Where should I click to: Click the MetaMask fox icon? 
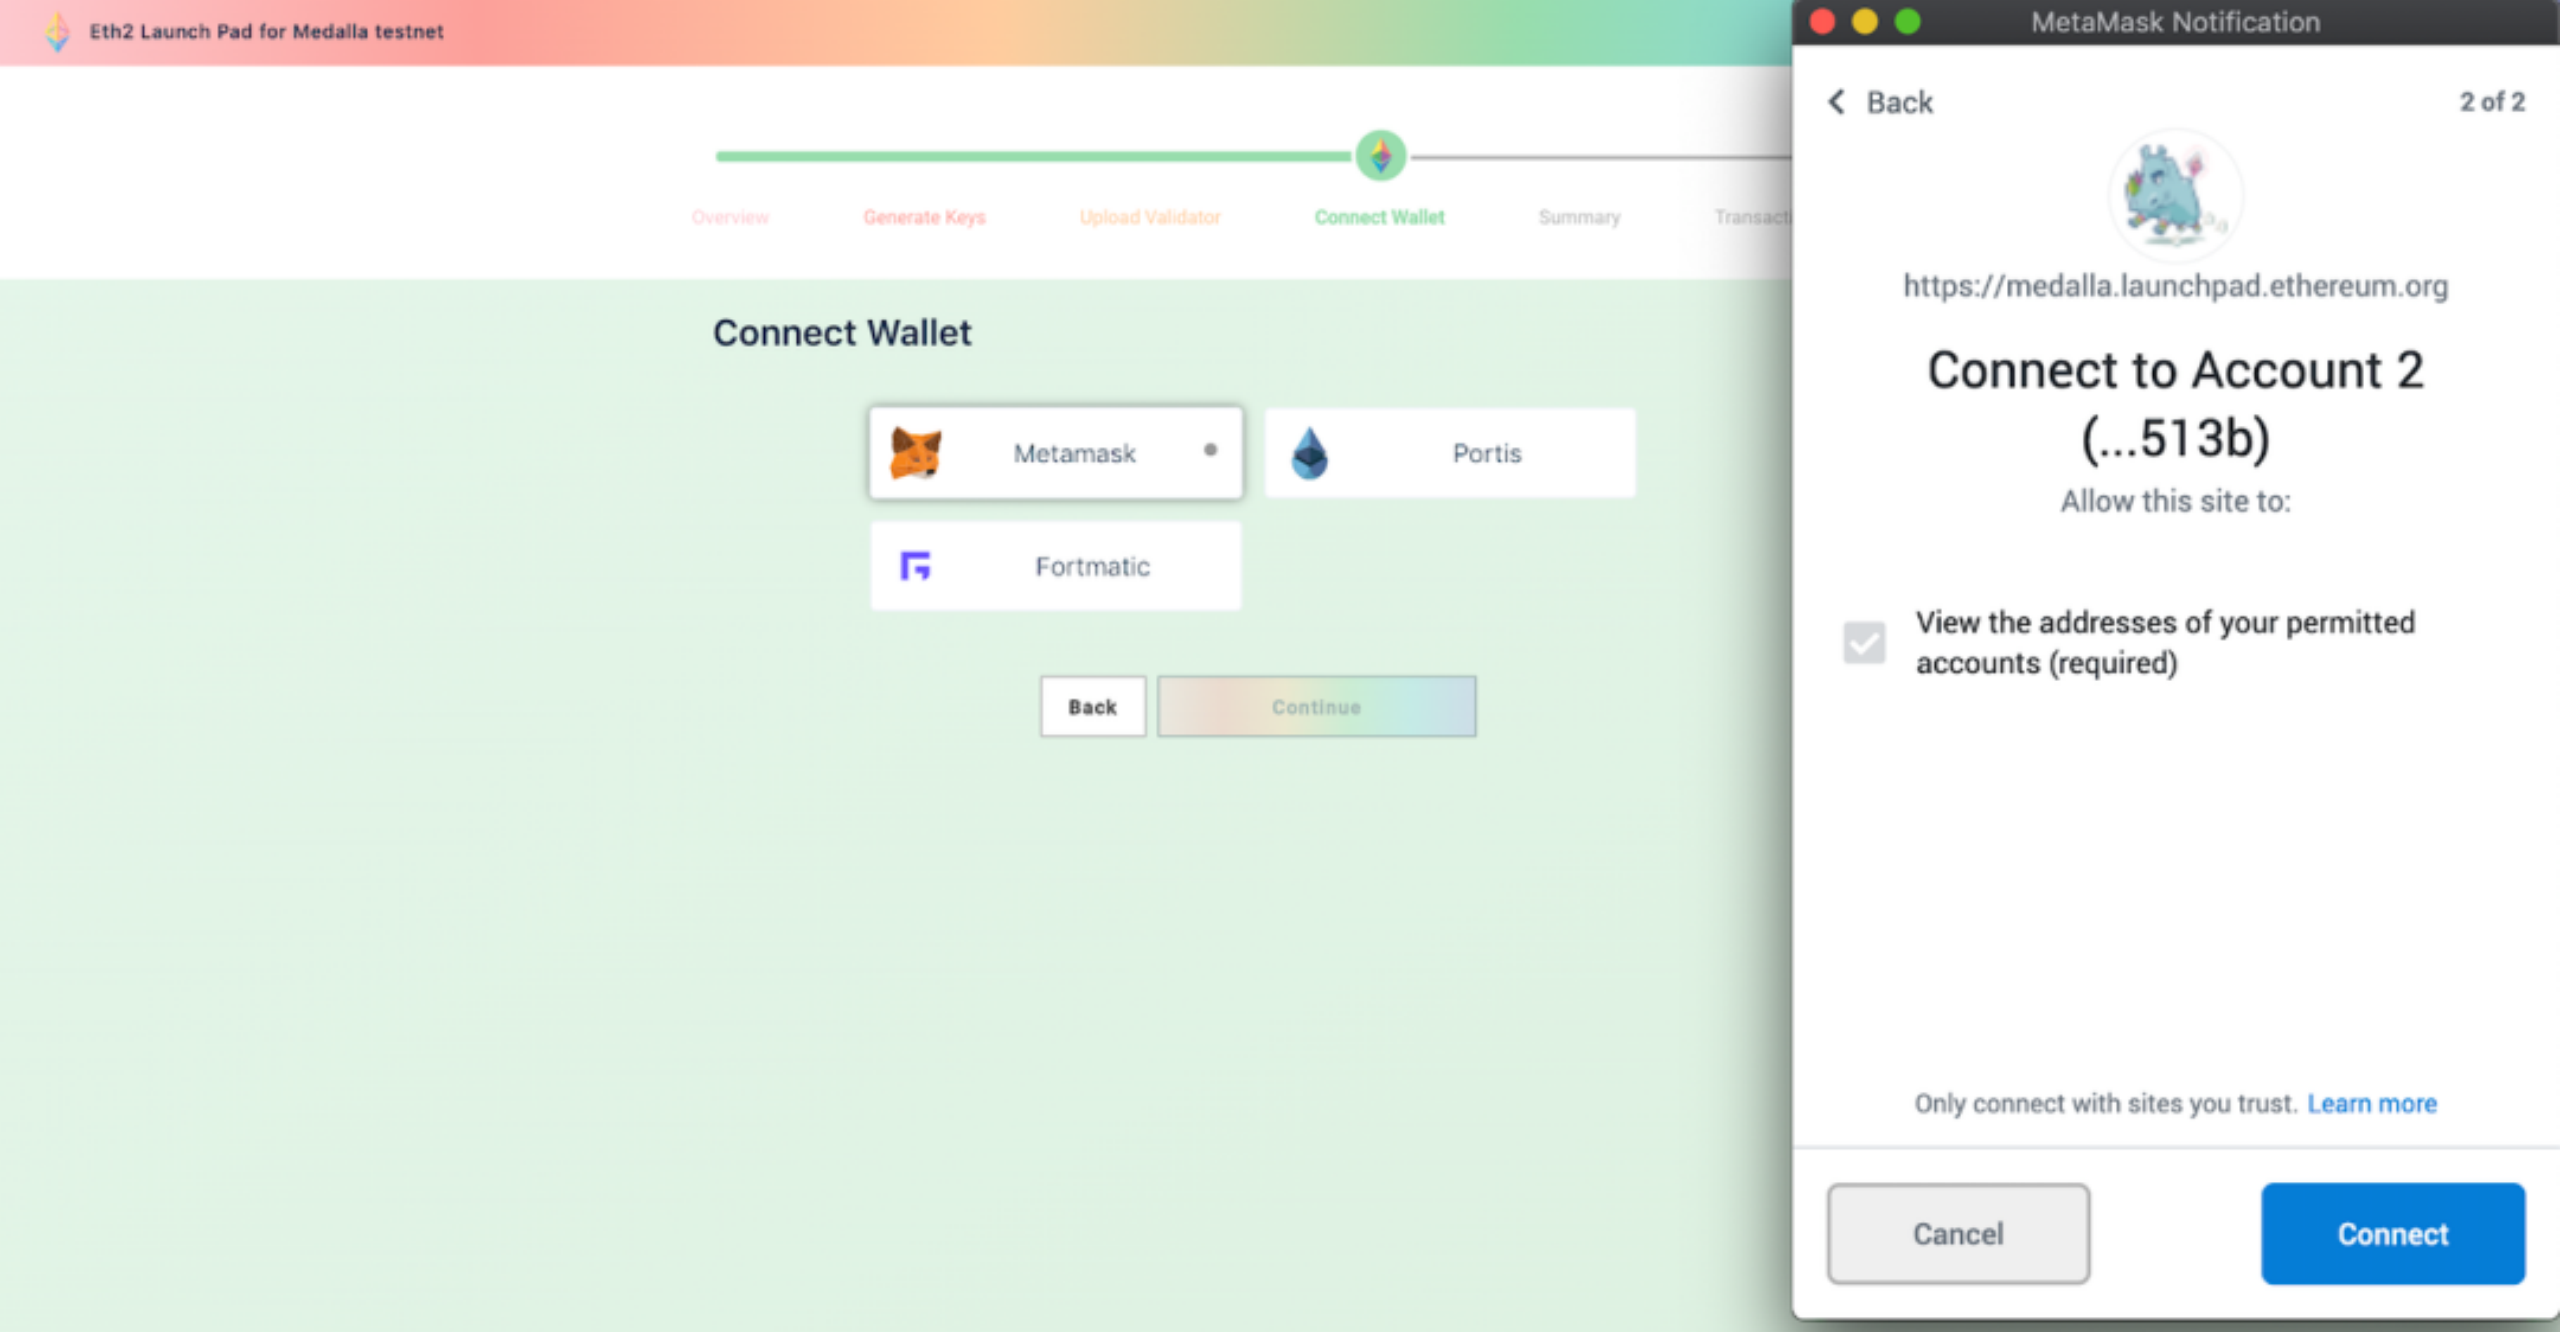click(915, 453)
